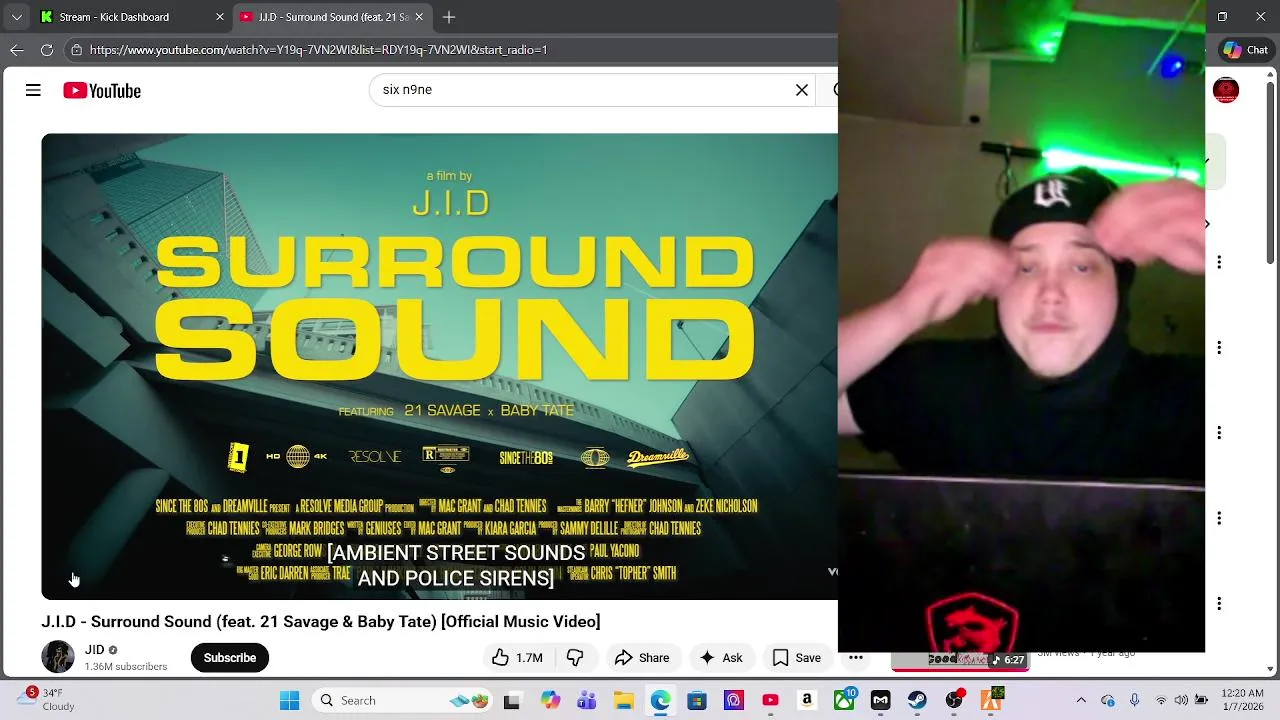The image size is (1280, 720).
Task: Open the fourth sidebar video's three-dot menu
Action: click(1219, 518)
